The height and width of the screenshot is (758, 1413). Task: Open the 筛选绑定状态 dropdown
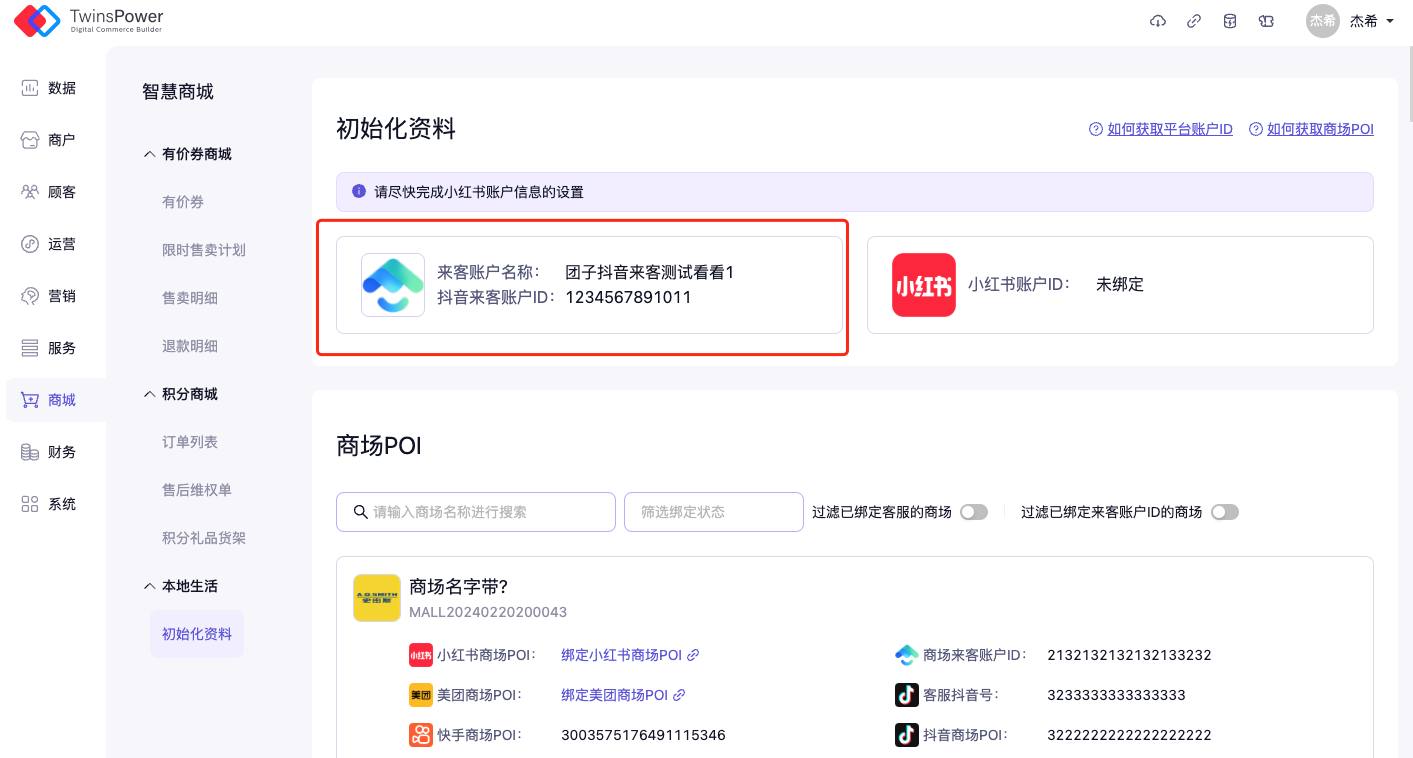[713, 512]
